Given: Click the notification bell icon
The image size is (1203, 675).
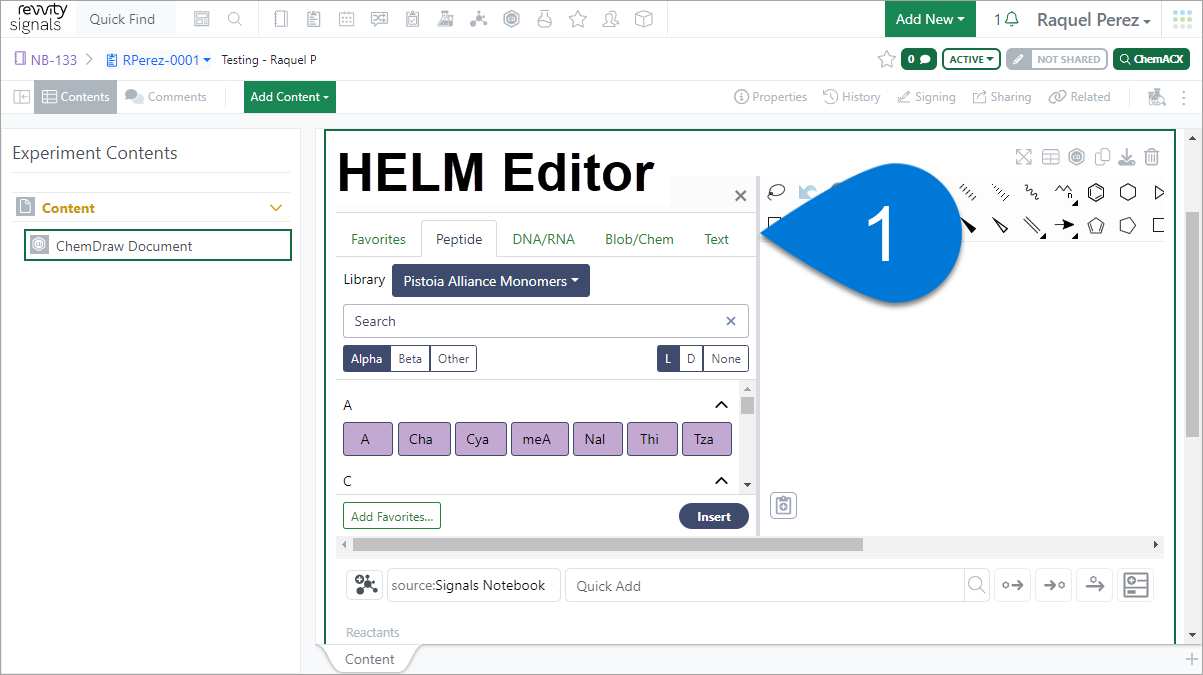Looking at the screenshot, I should pos(1012,19).
